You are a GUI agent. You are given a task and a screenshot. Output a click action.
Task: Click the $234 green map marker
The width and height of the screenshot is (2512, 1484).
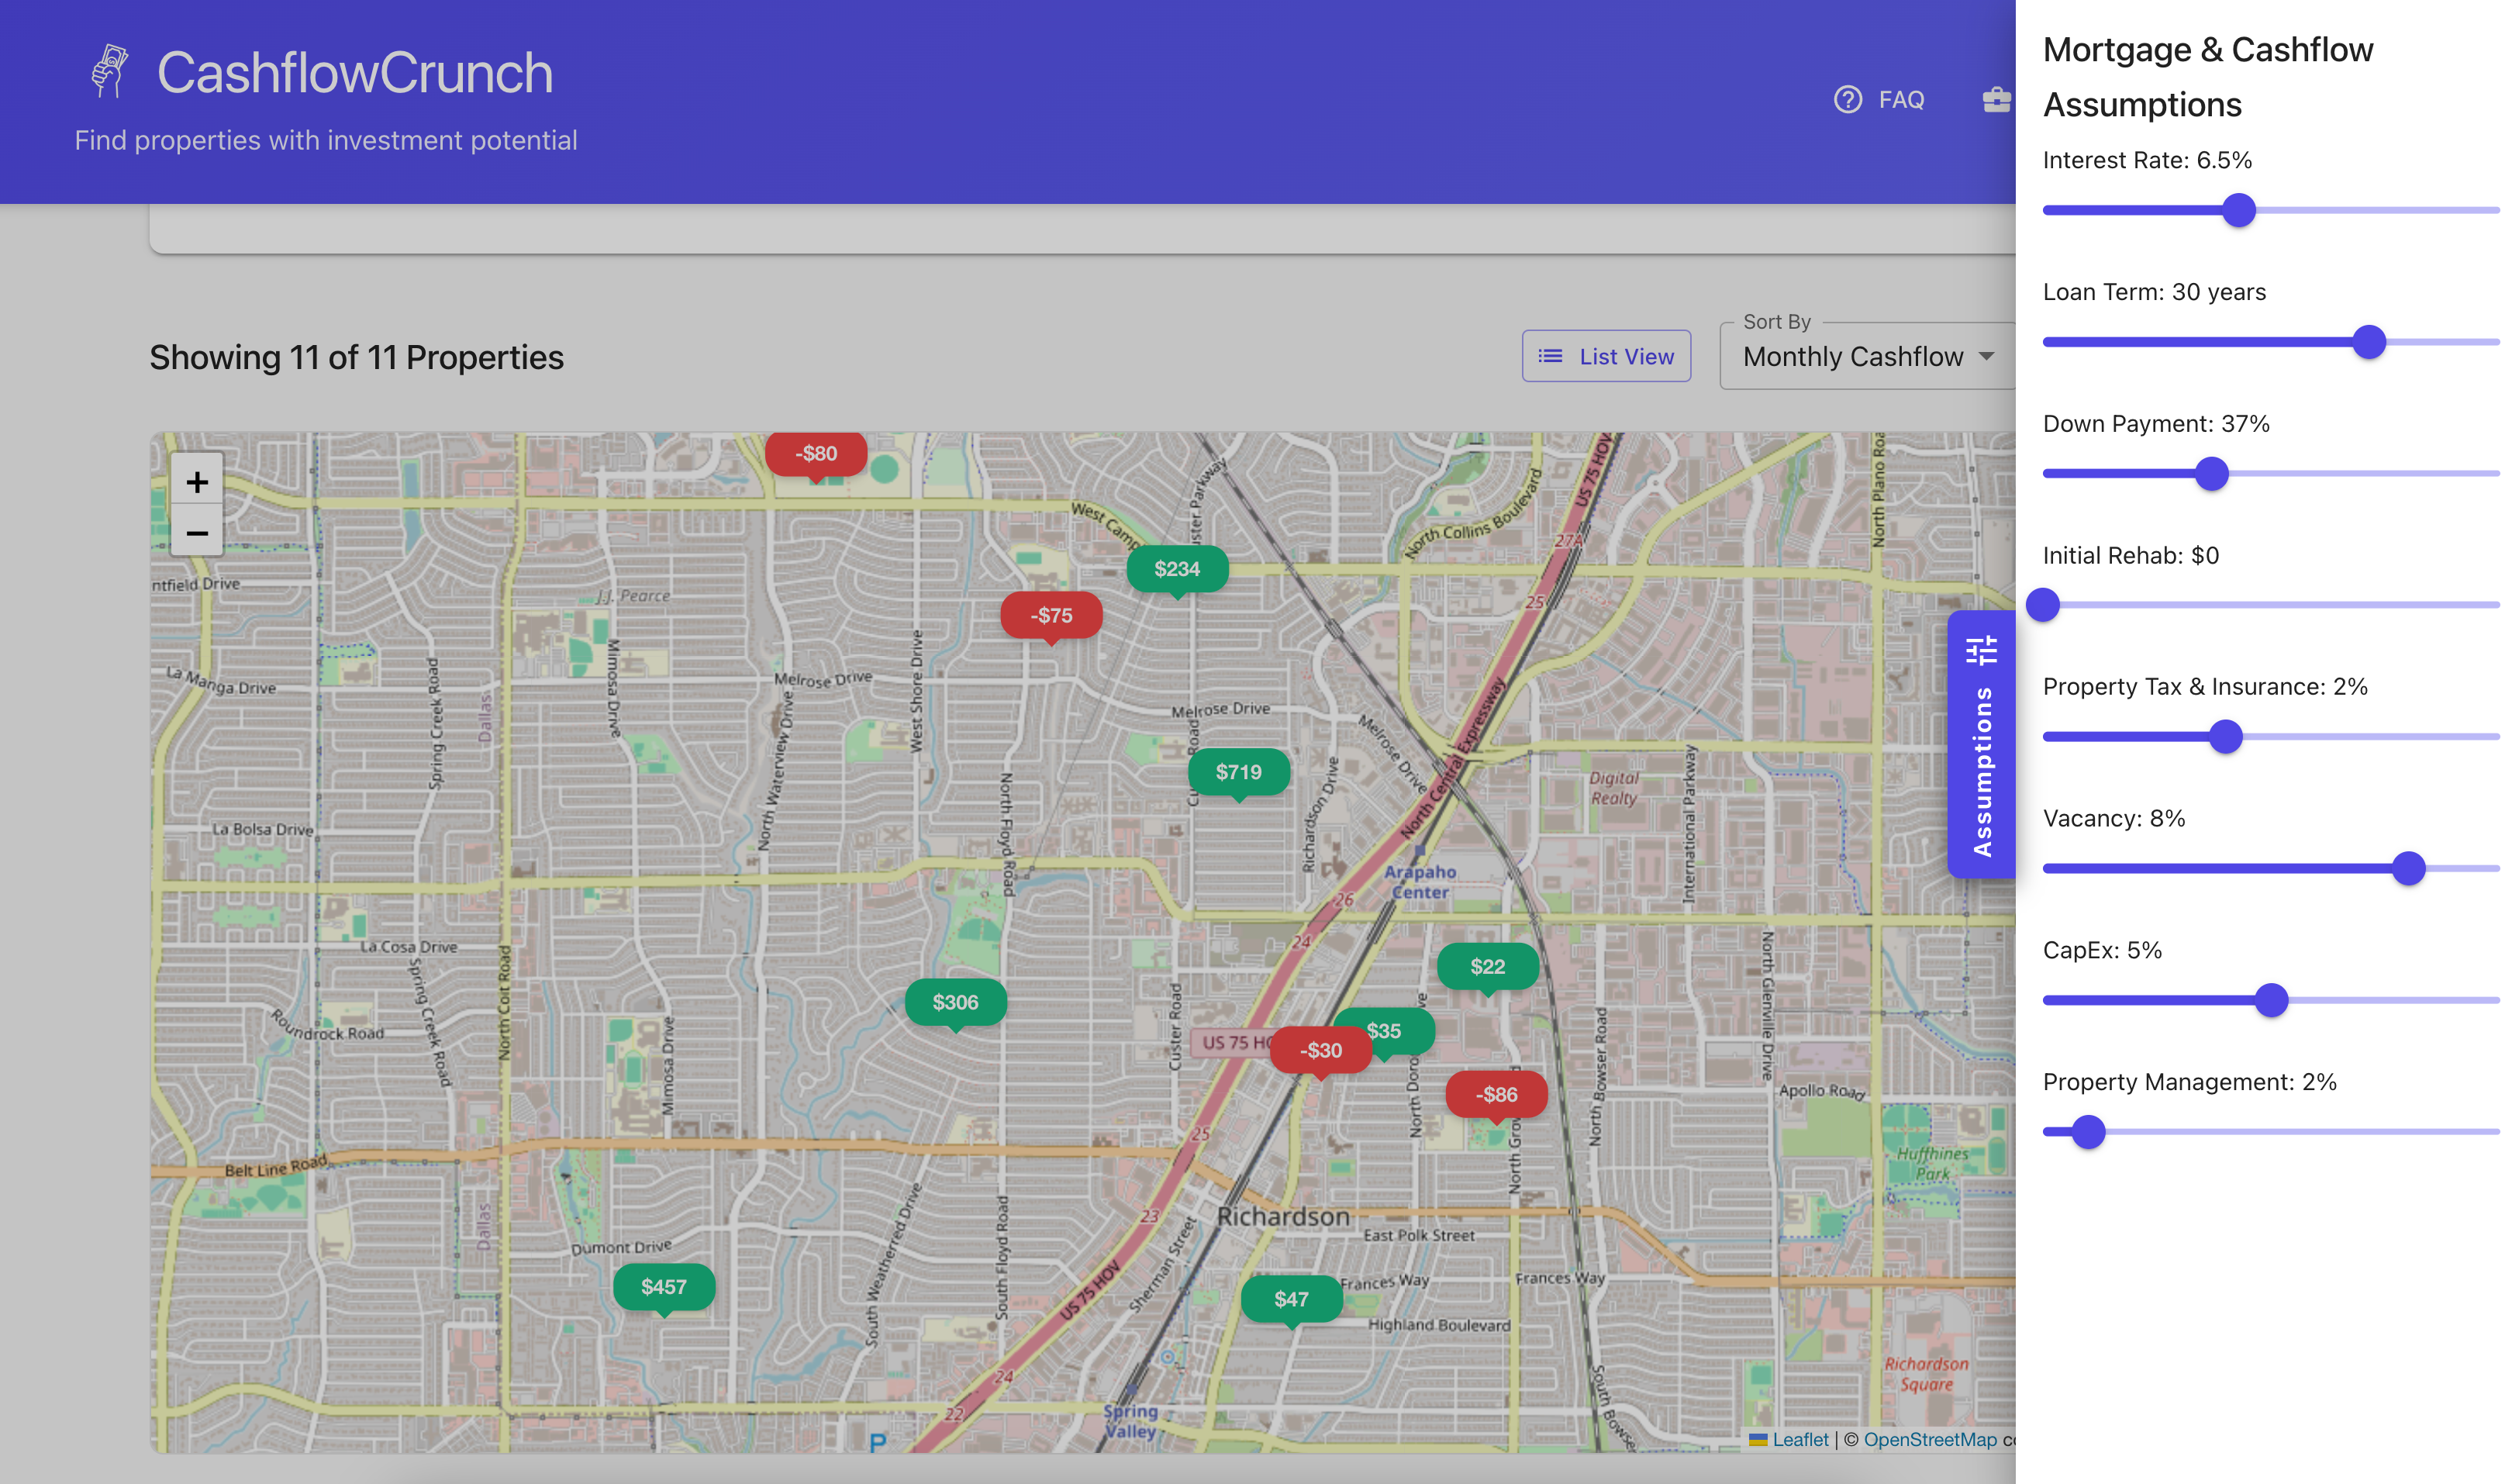tap(1176, 569)
